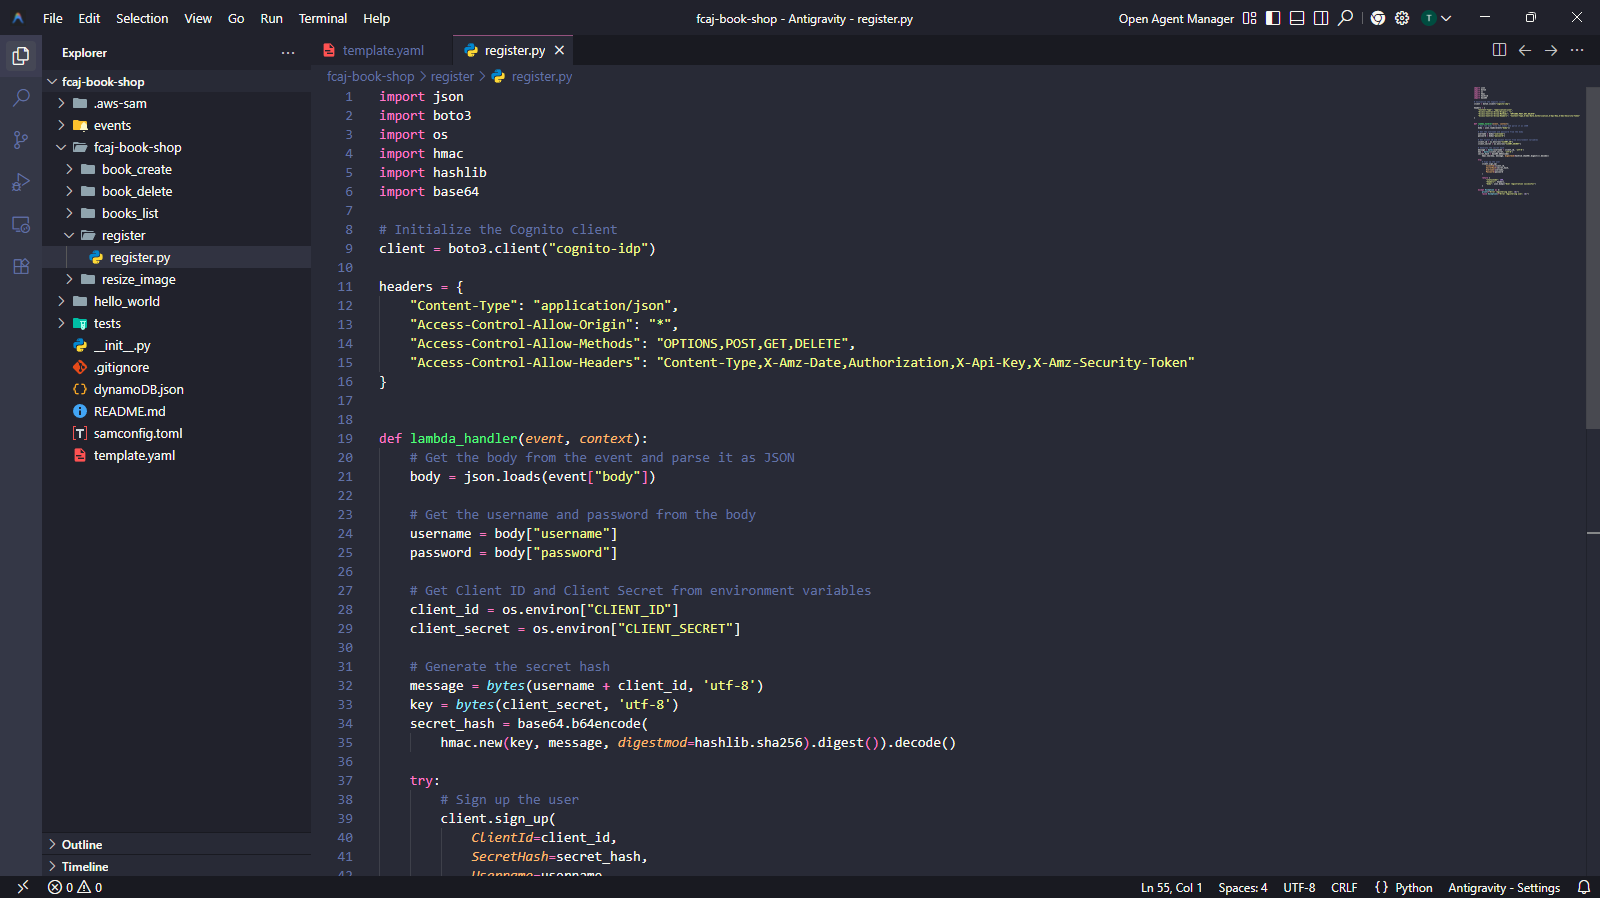Open Customize Layout icon in title bar

[1249, 18]
